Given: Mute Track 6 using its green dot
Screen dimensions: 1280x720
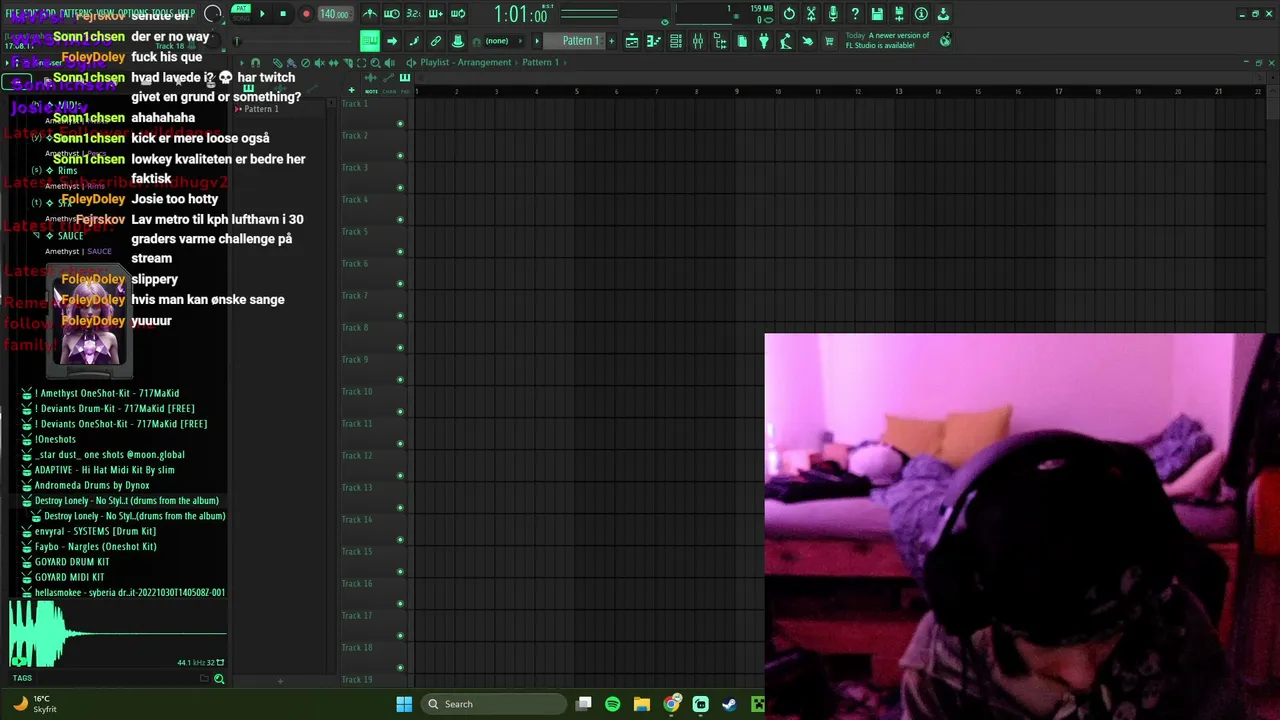Looking at the screenshot, I should (x=400, y=284).
